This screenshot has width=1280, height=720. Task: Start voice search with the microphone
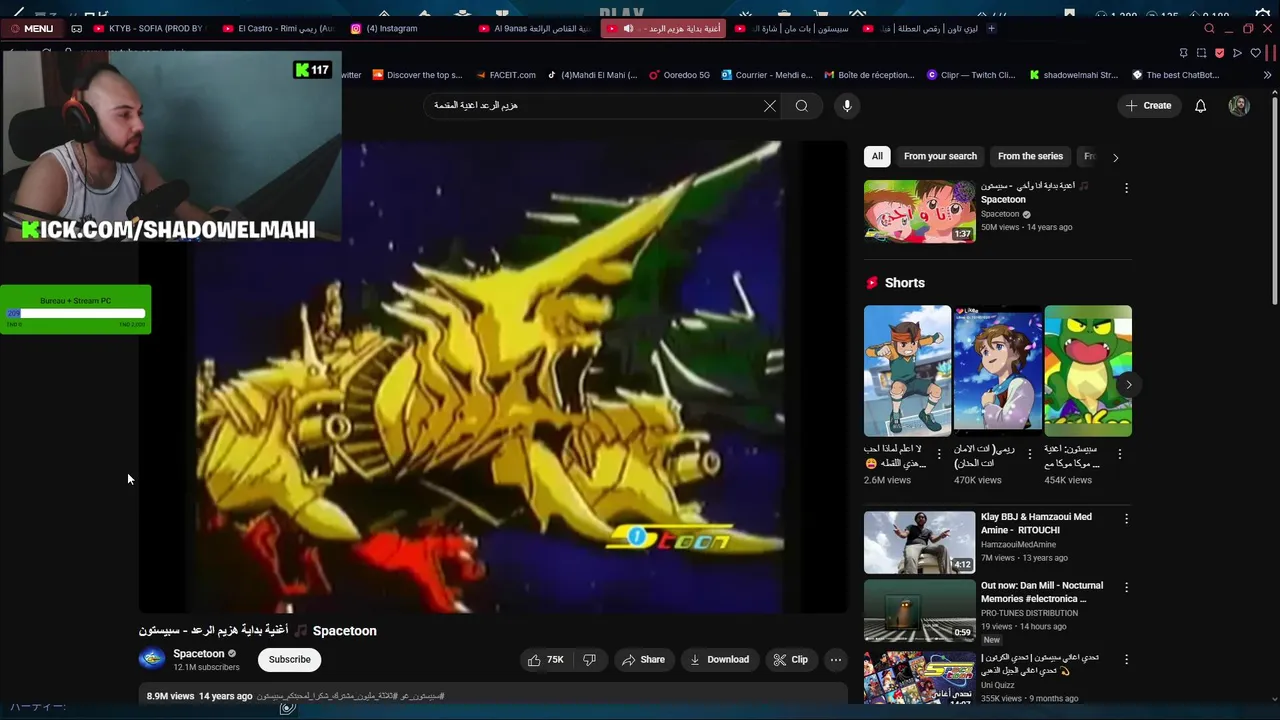[847, 105]
